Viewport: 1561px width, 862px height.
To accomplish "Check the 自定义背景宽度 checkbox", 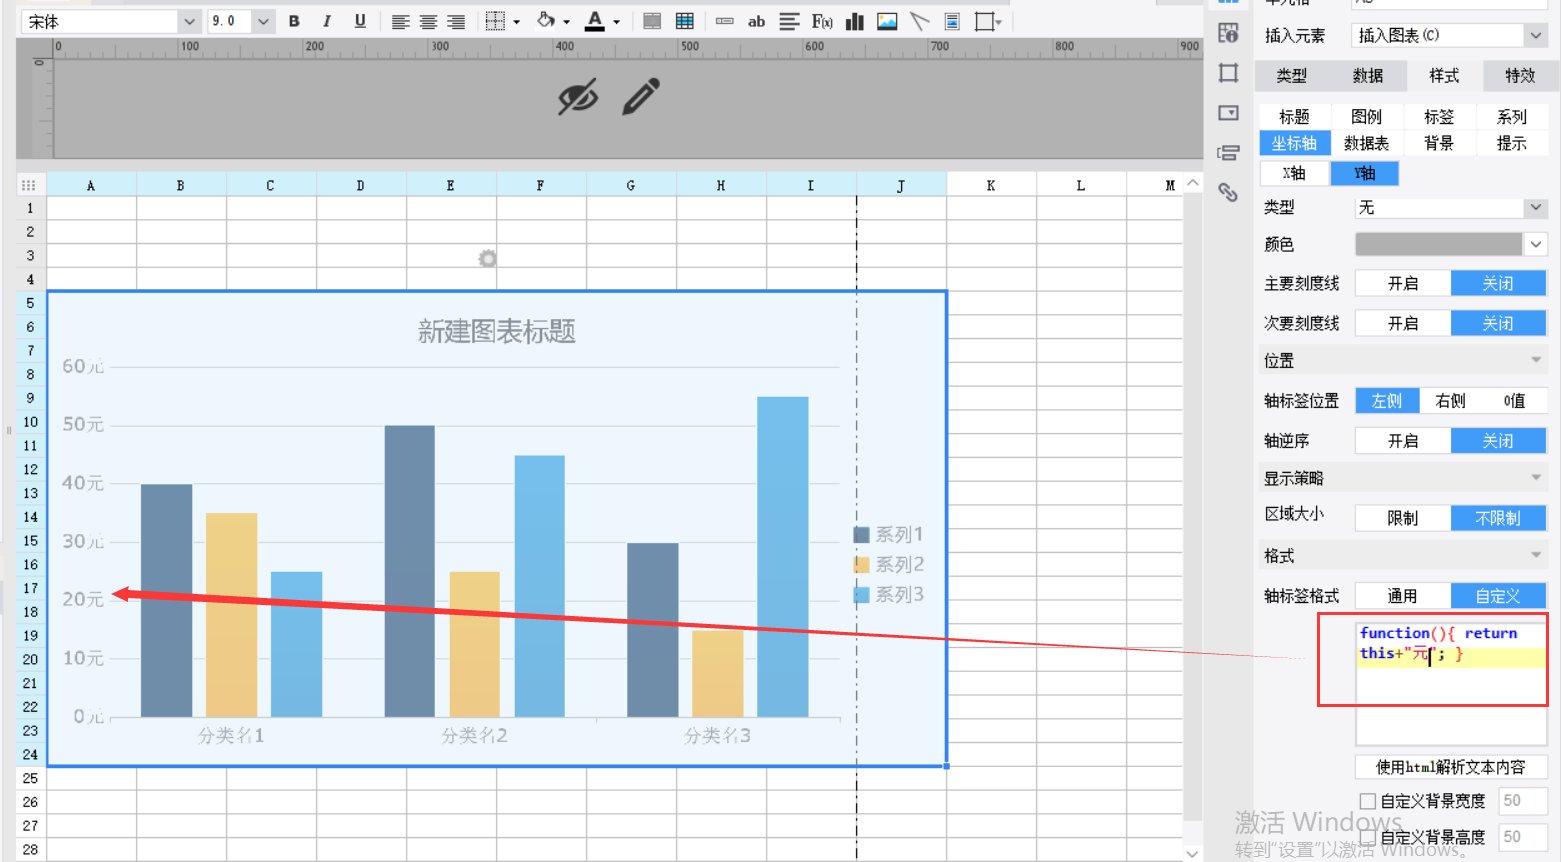I will click(1368, 801).
